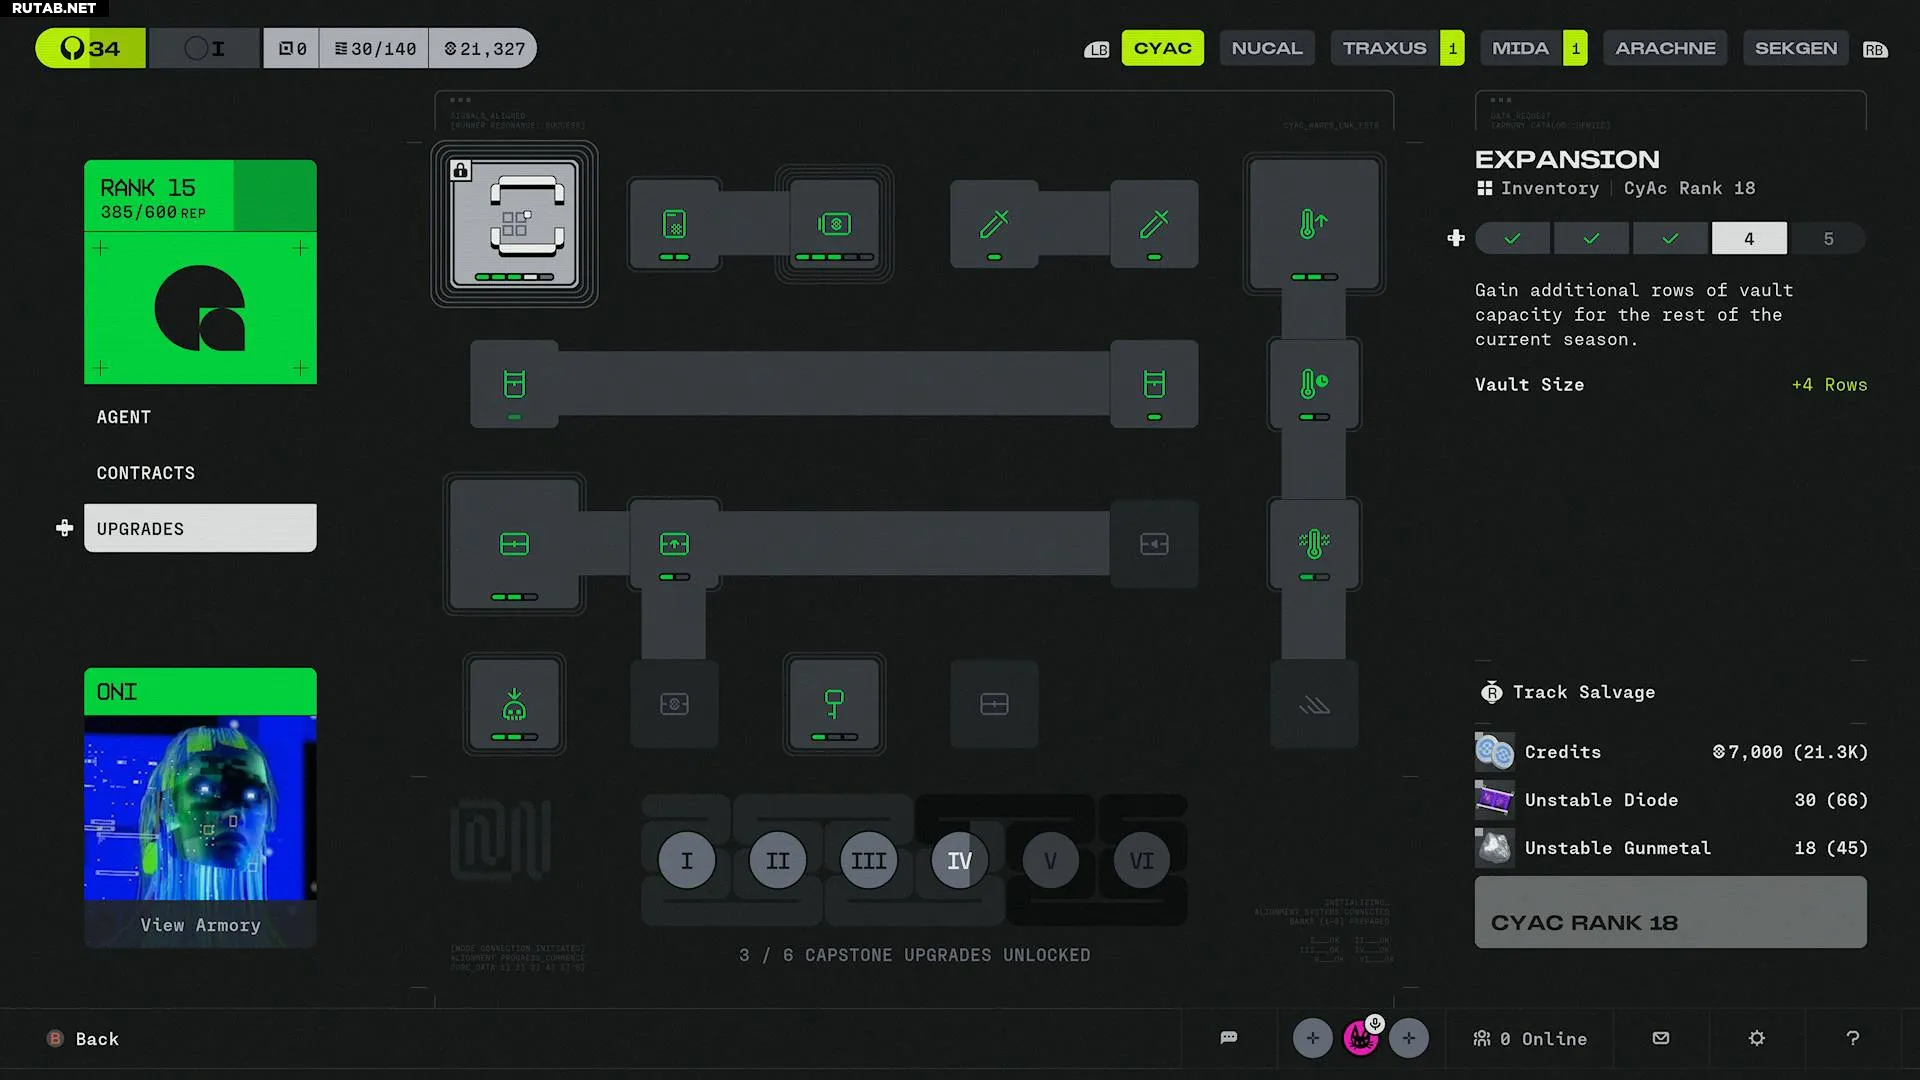Screen dimensions: 1920x1080
Task: Select the thermometer up-arrow upgrade node
Action: pyautogui.click(x=1313, y=224)
